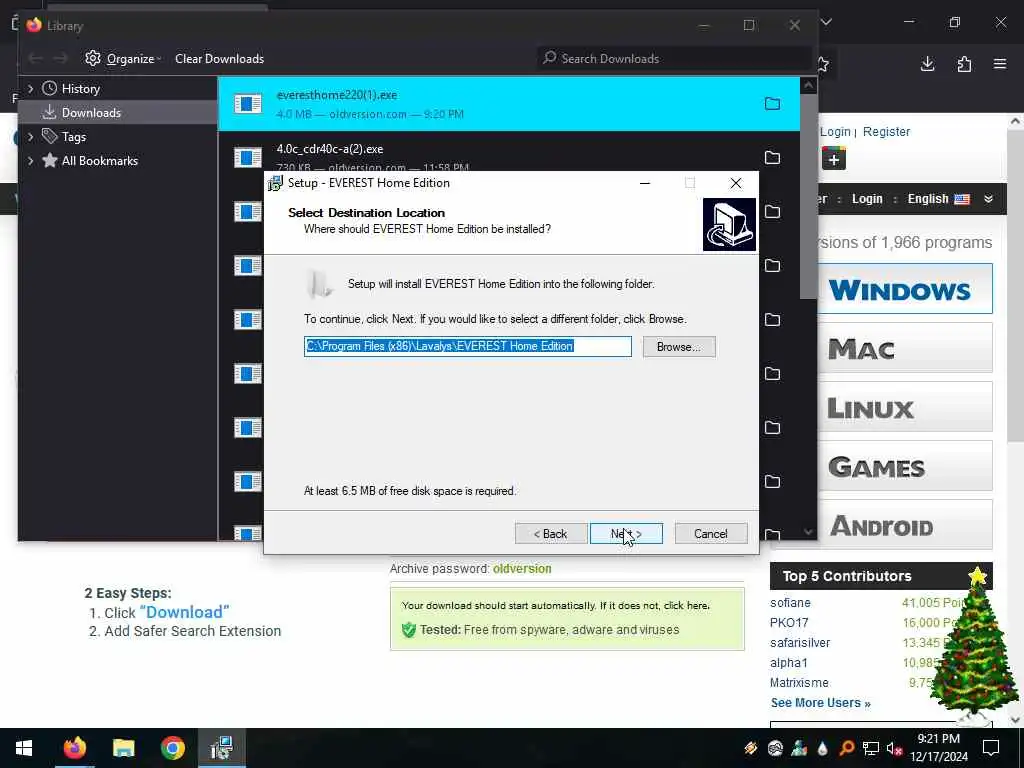Go Back in the EVEREST setup wizard

pyautogui.click(x=551, y=534)
